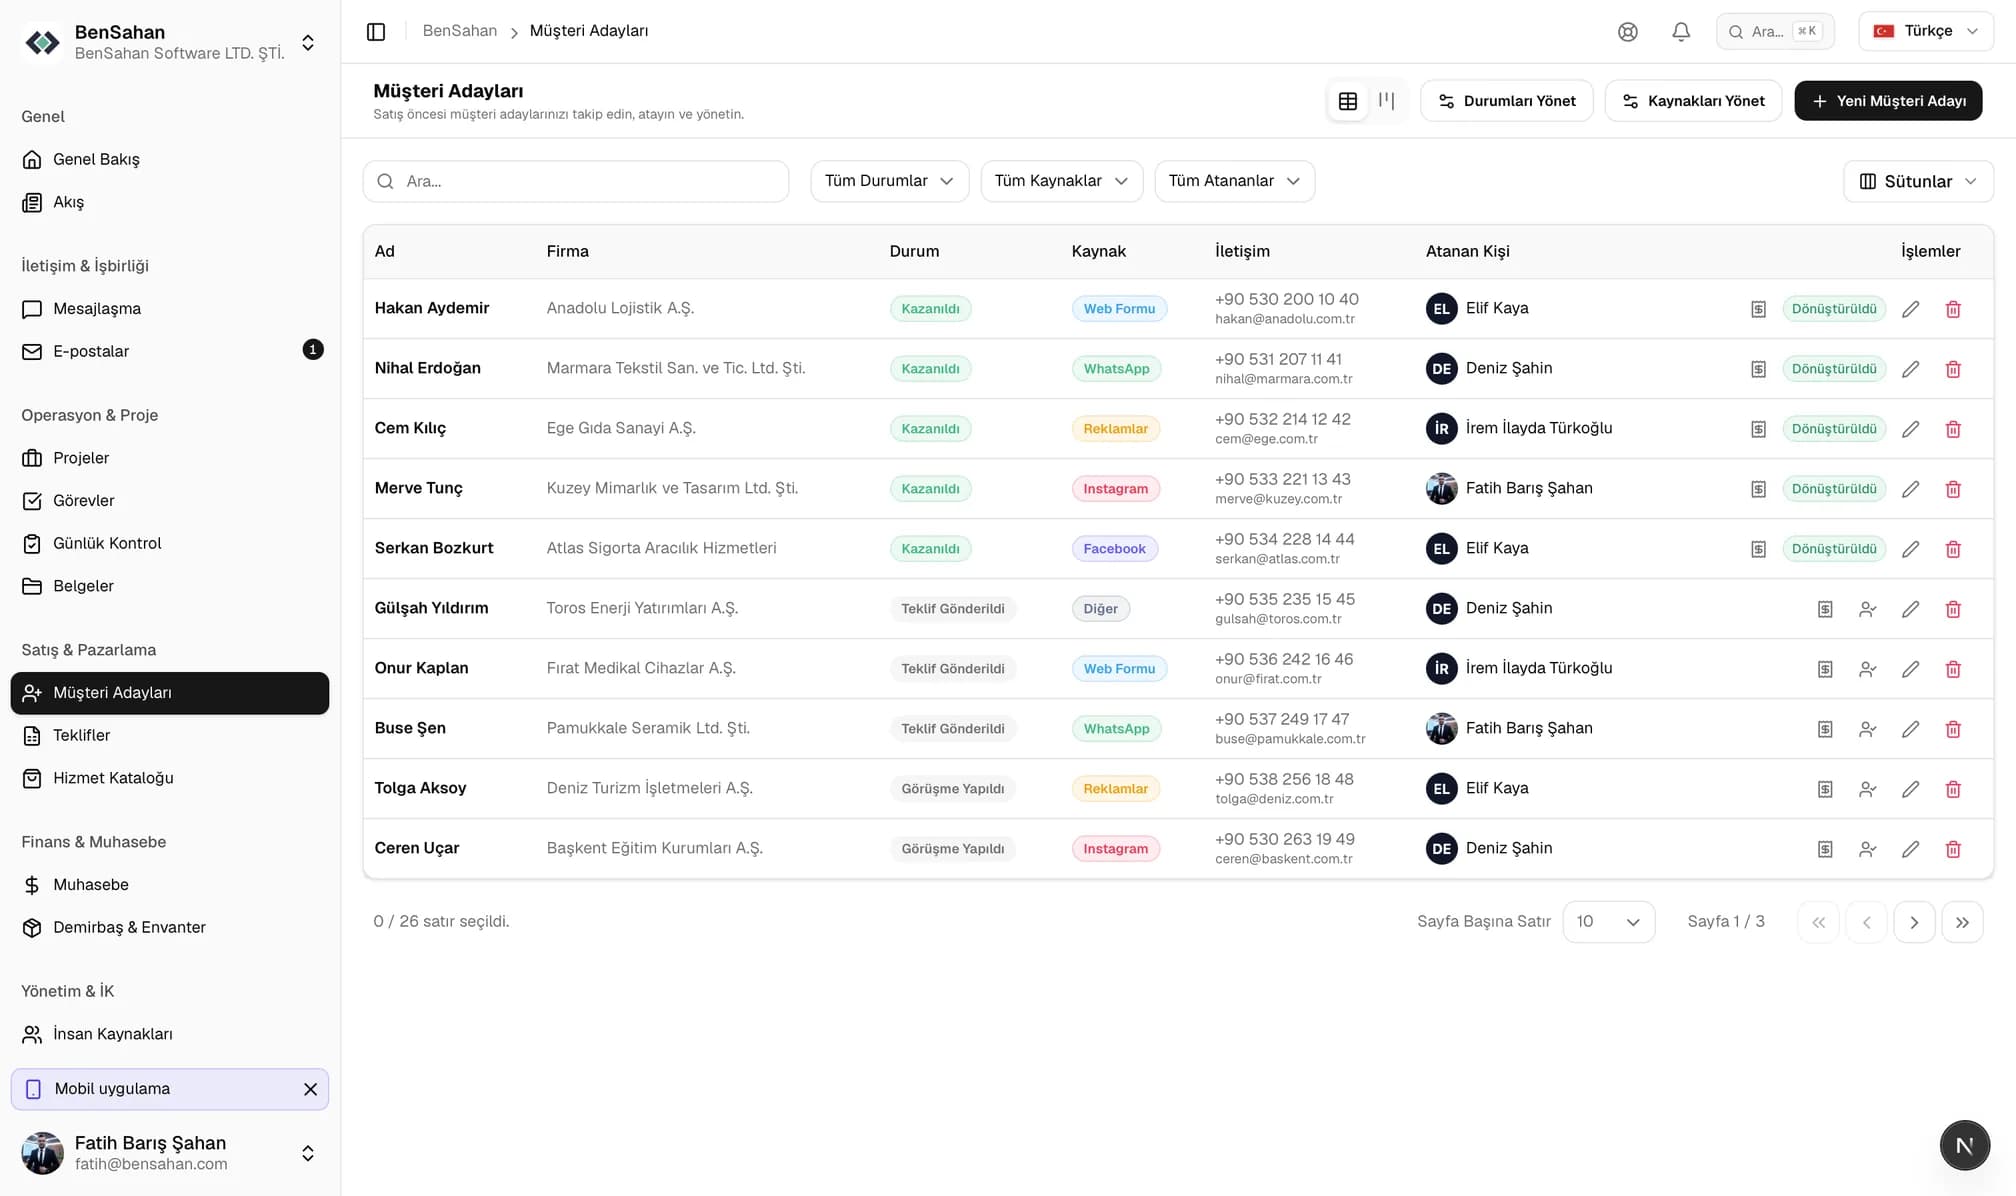Toggle the sidebar panel icon
Image resolution: width=2016 pixels, height=1196 pixels.
click(x=376, y=31)
